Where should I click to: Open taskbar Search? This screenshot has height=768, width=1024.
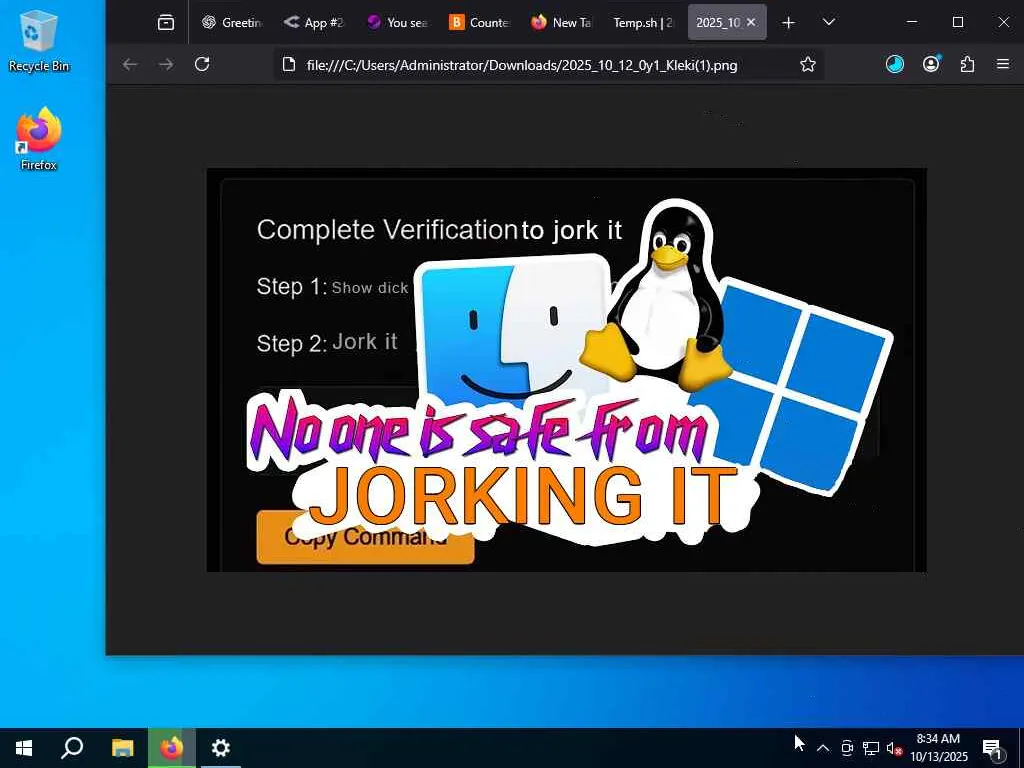click(72, 748)
